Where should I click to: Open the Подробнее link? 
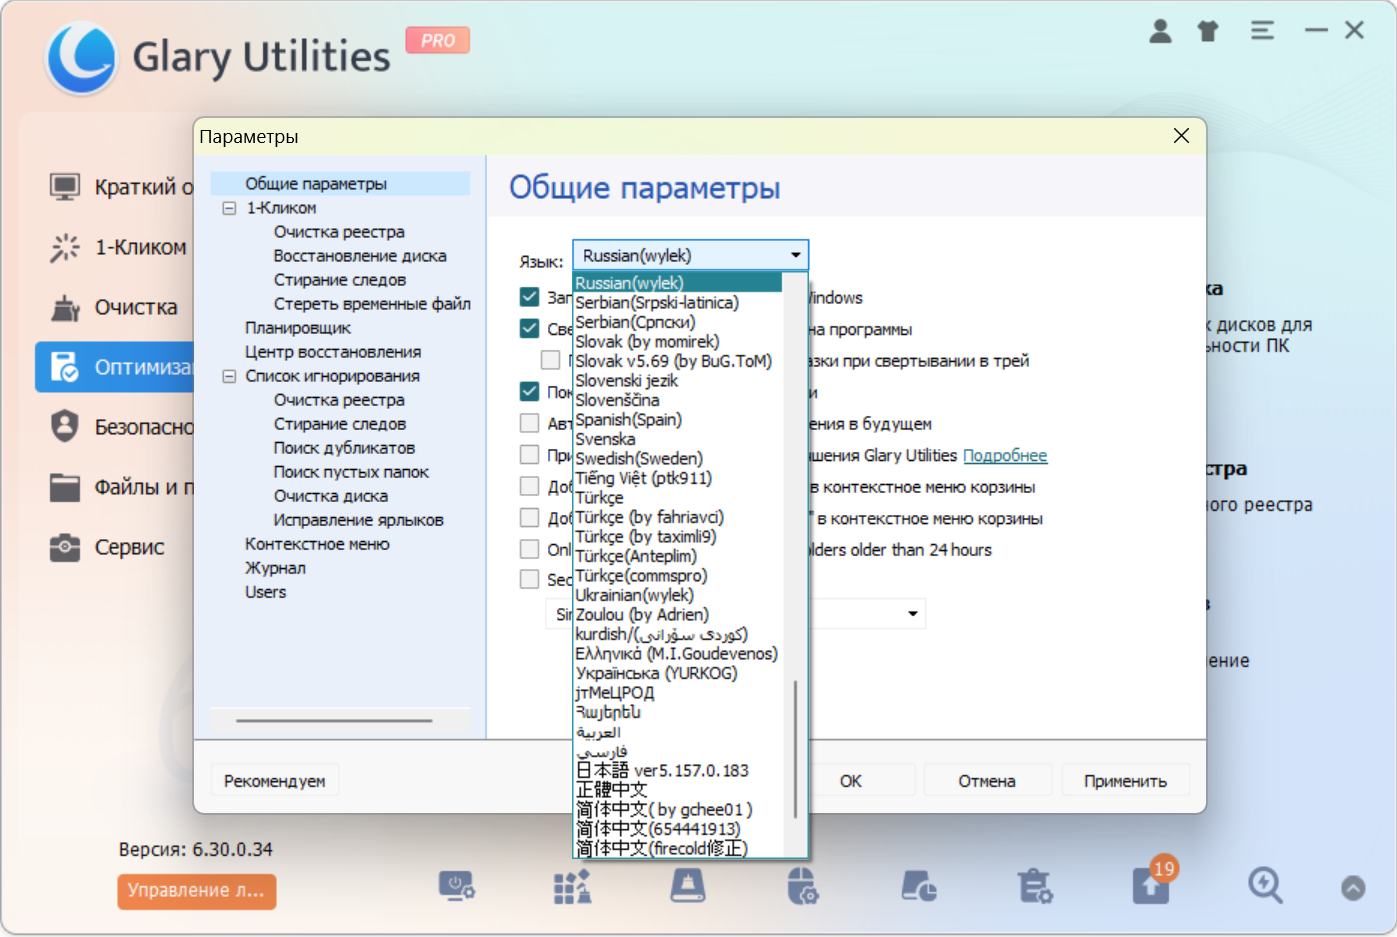click(1005, 455)
